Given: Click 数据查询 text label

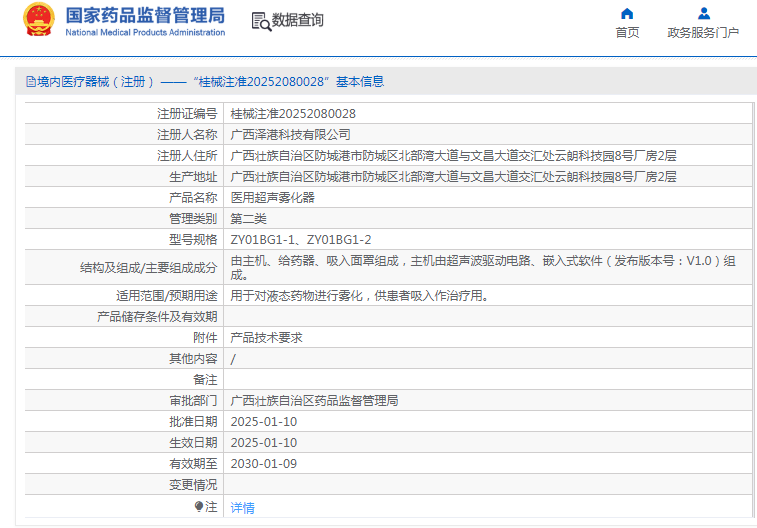Looking at the screenshot, I should [x=297, y=20].
